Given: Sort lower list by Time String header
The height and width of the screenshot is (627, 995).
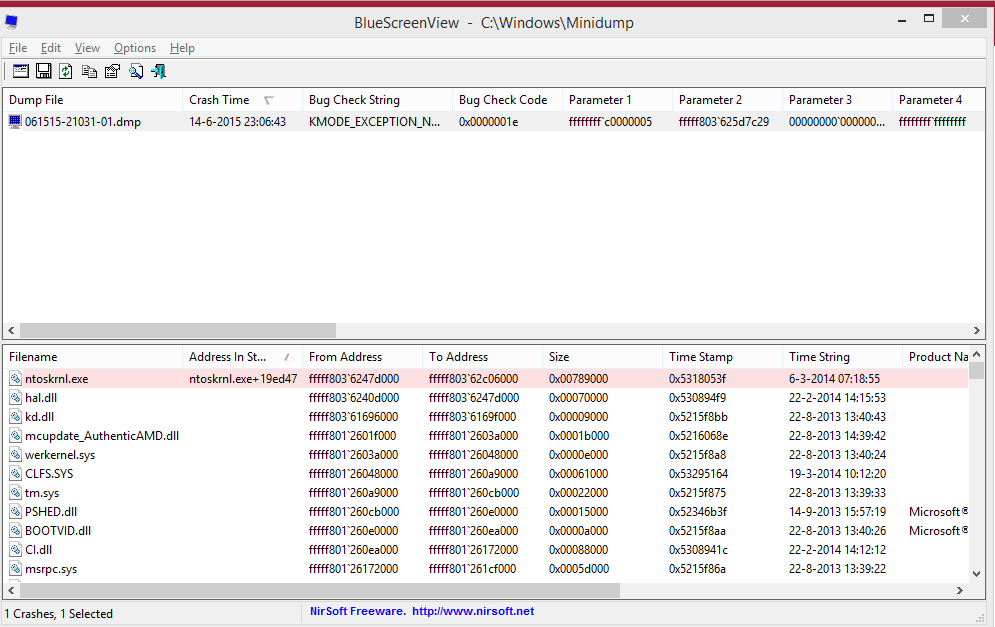Looking at the screenshot, I should pyautogui.click(x=842, y=357).
